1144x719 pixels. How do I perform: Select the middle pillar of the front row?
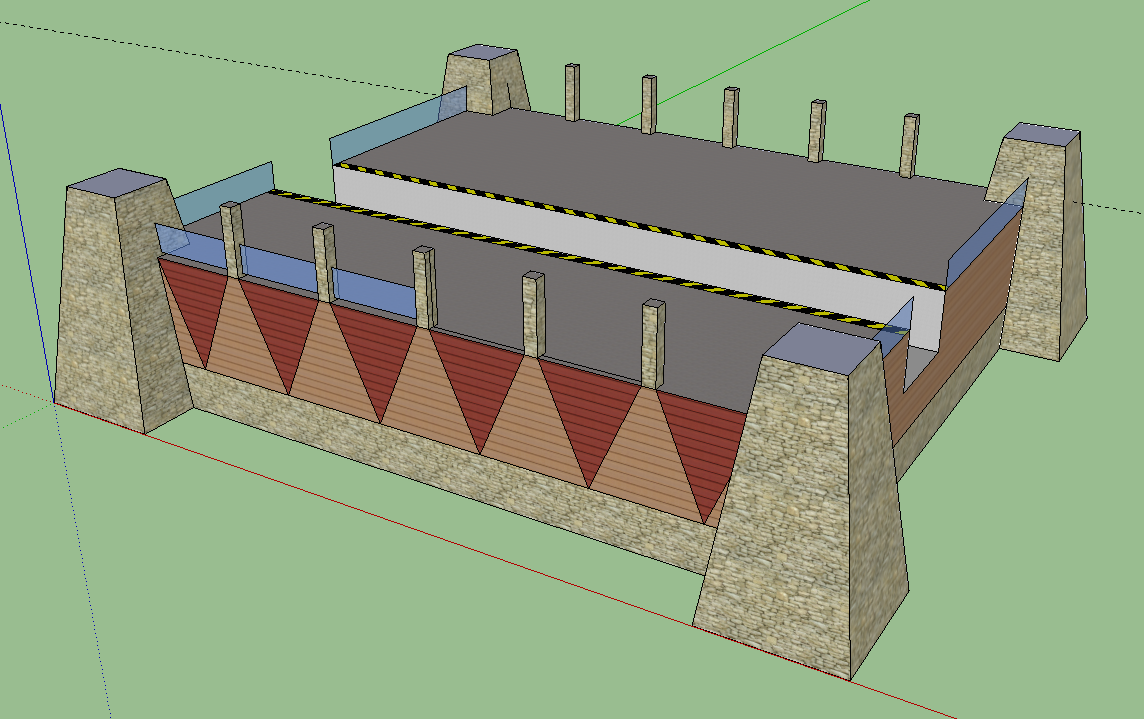(424, 287)
